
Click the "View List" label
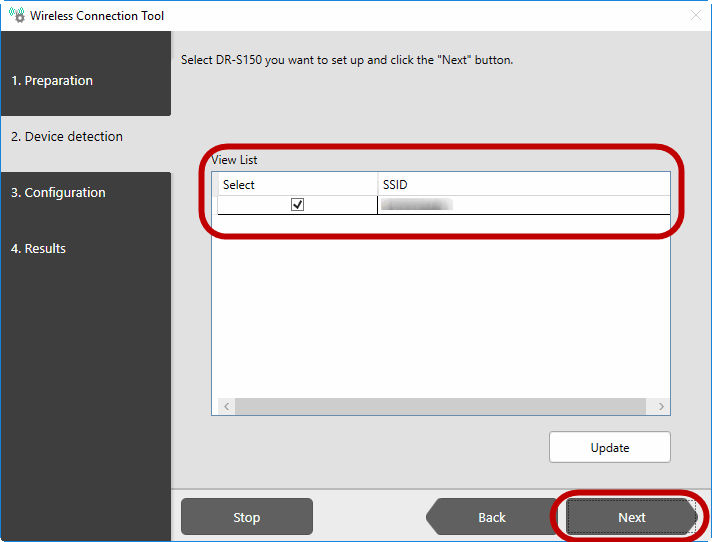point(234,160)
